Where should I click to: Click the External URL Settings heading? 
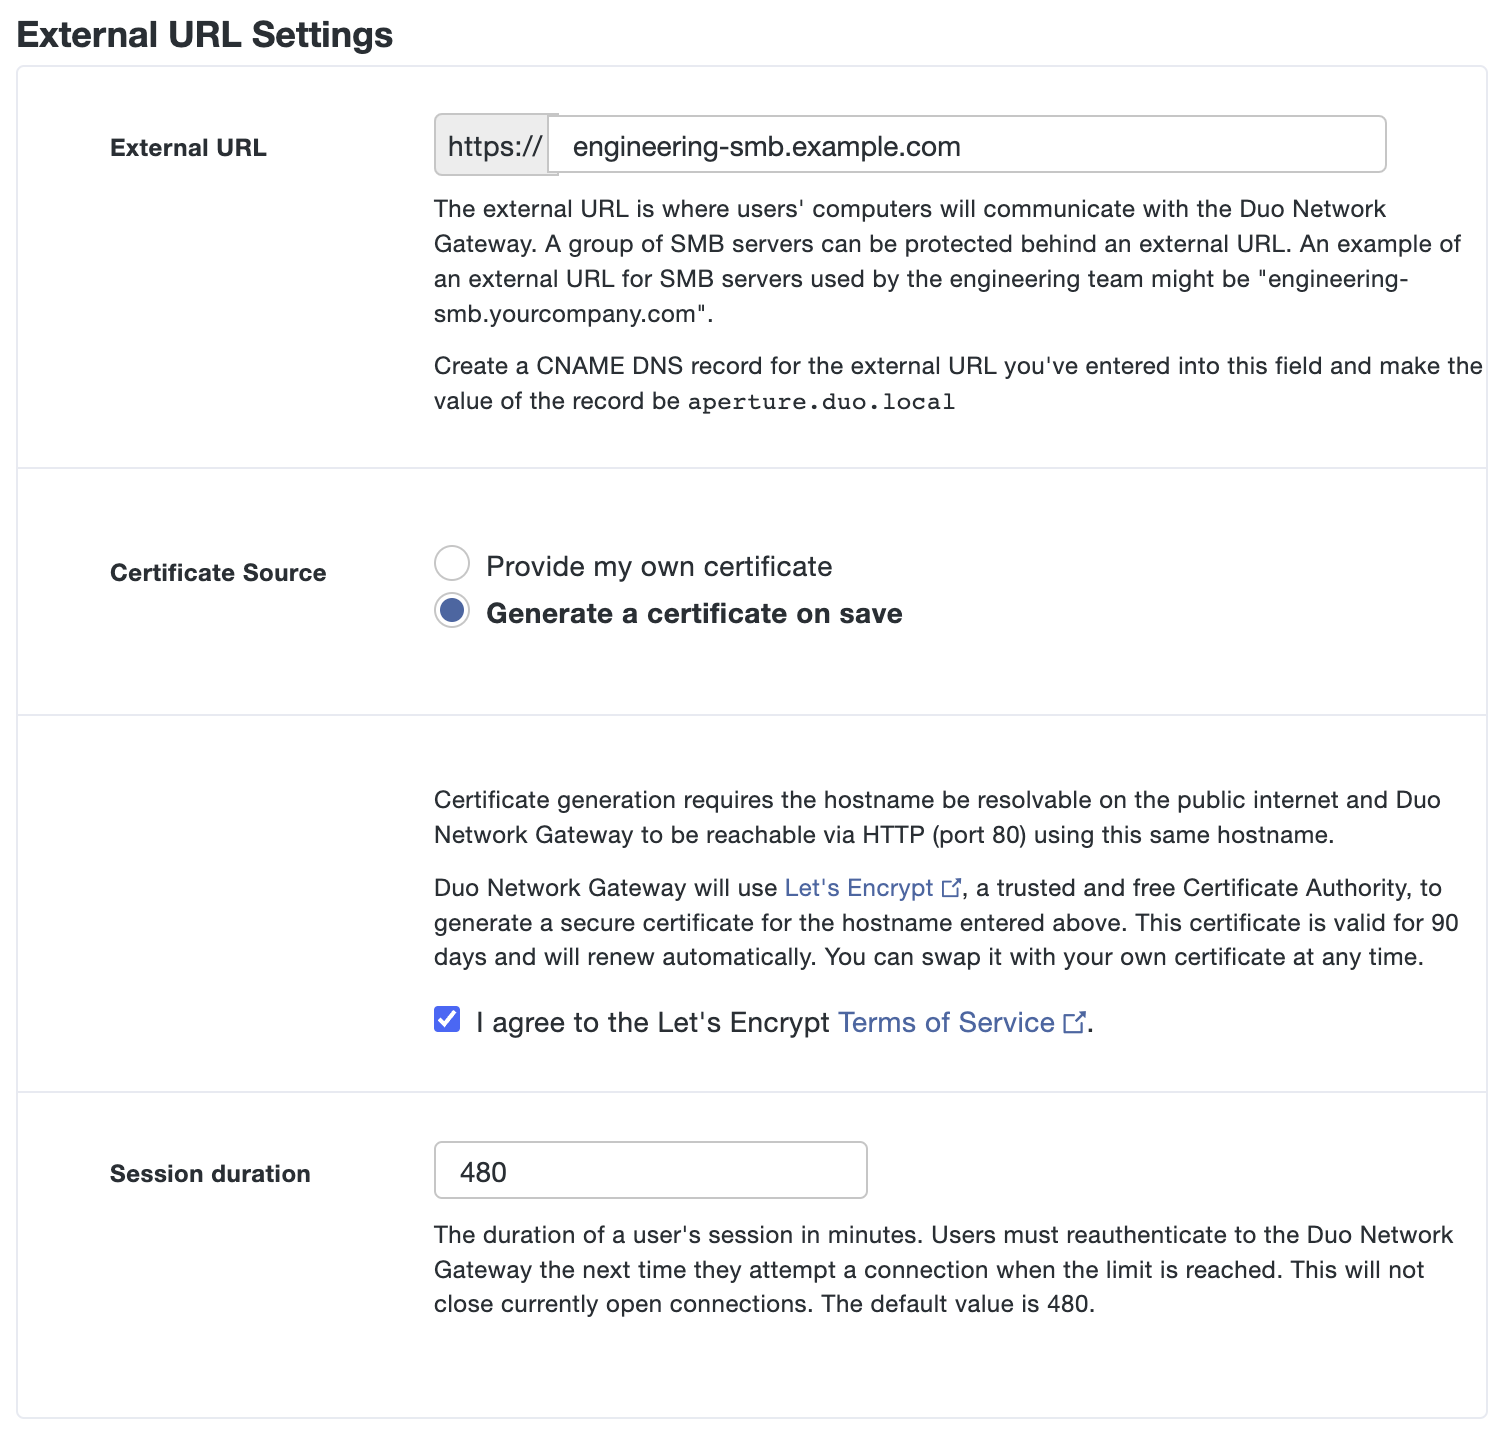point(205,35)
